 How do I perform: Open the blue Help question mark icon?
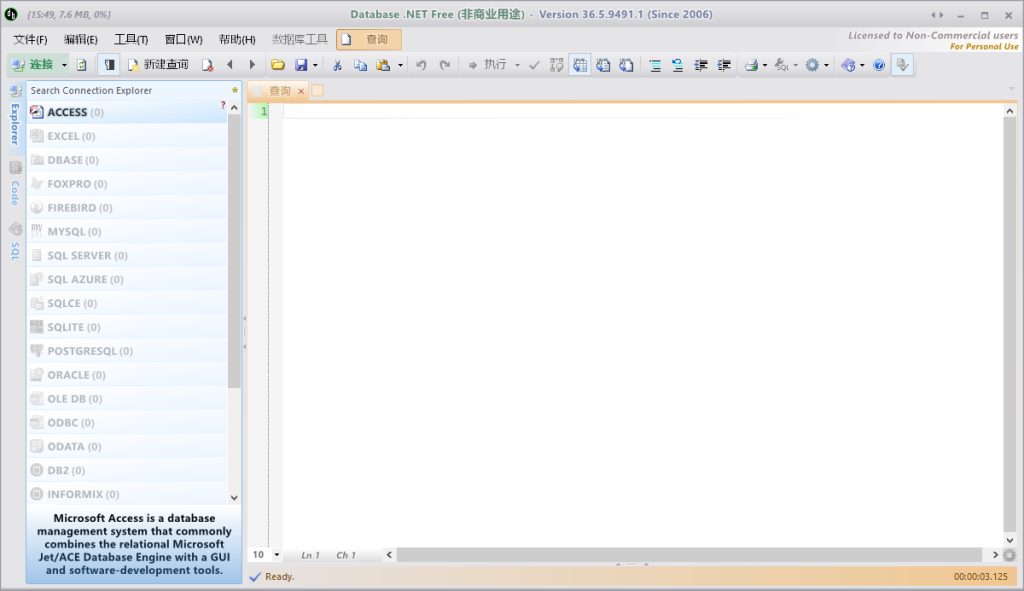pos(879,65)
